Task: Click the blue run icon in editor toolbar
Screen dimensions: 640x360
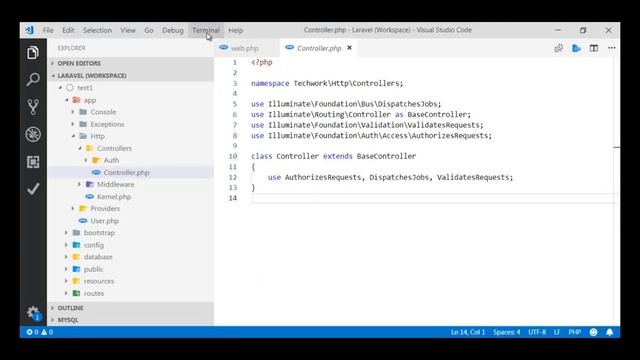Action: point(576,48)
